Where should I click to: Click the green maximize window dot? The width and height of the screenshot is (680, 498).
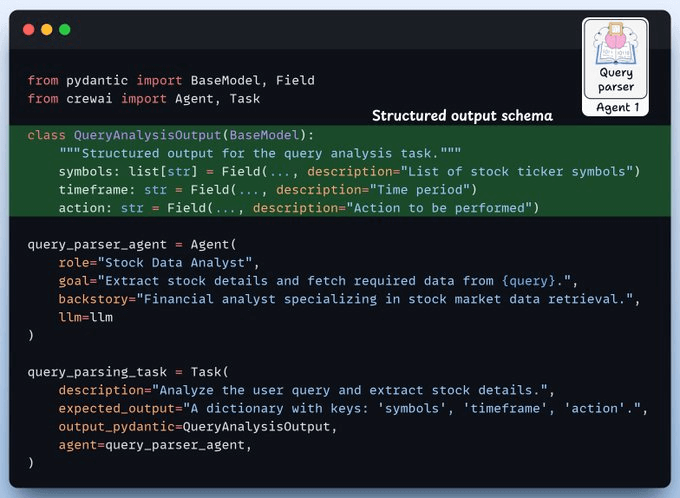pos(65,29)
